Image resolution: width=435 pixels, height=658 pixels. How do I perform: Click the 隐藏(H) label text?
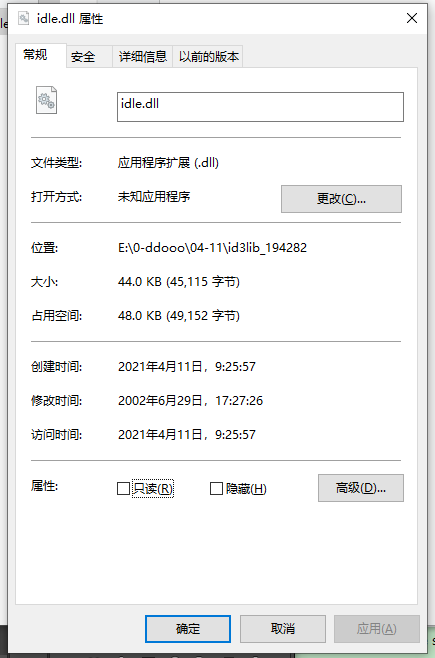[246, 489]
